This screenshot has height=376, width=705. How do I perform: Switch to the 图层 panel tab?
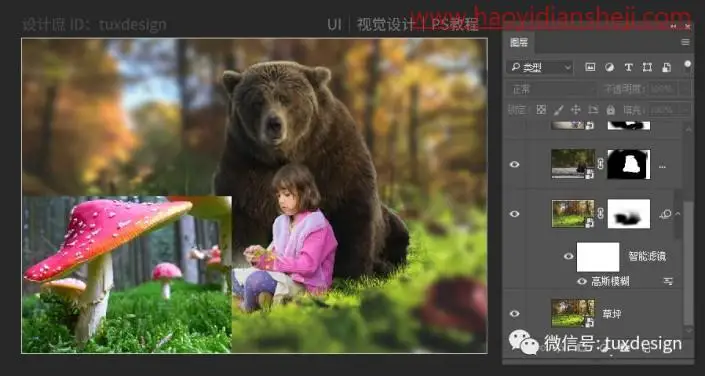pos(519,43)
